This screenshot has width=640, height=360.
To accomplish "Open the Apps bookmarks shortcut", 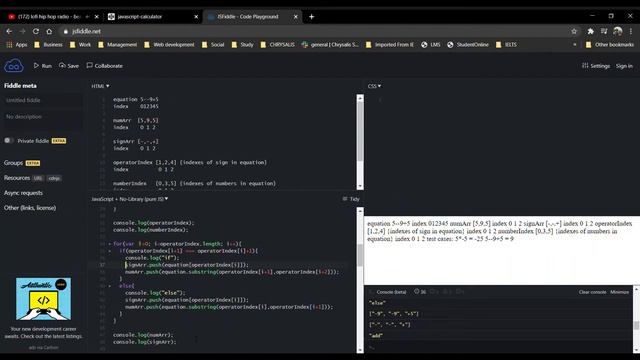I will [x=17, y=45].
